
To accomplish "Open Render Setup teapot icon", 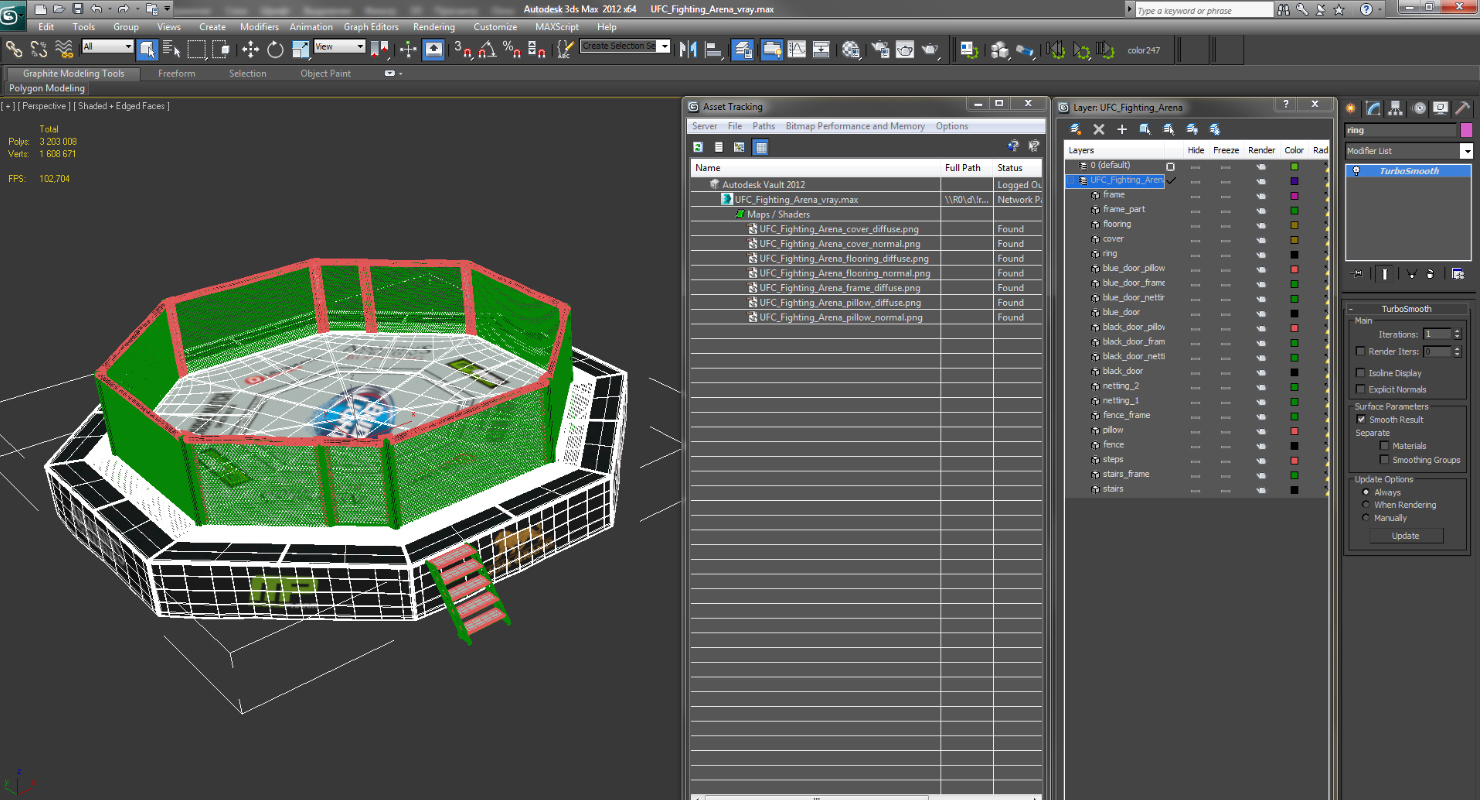I will click(880, 49).
